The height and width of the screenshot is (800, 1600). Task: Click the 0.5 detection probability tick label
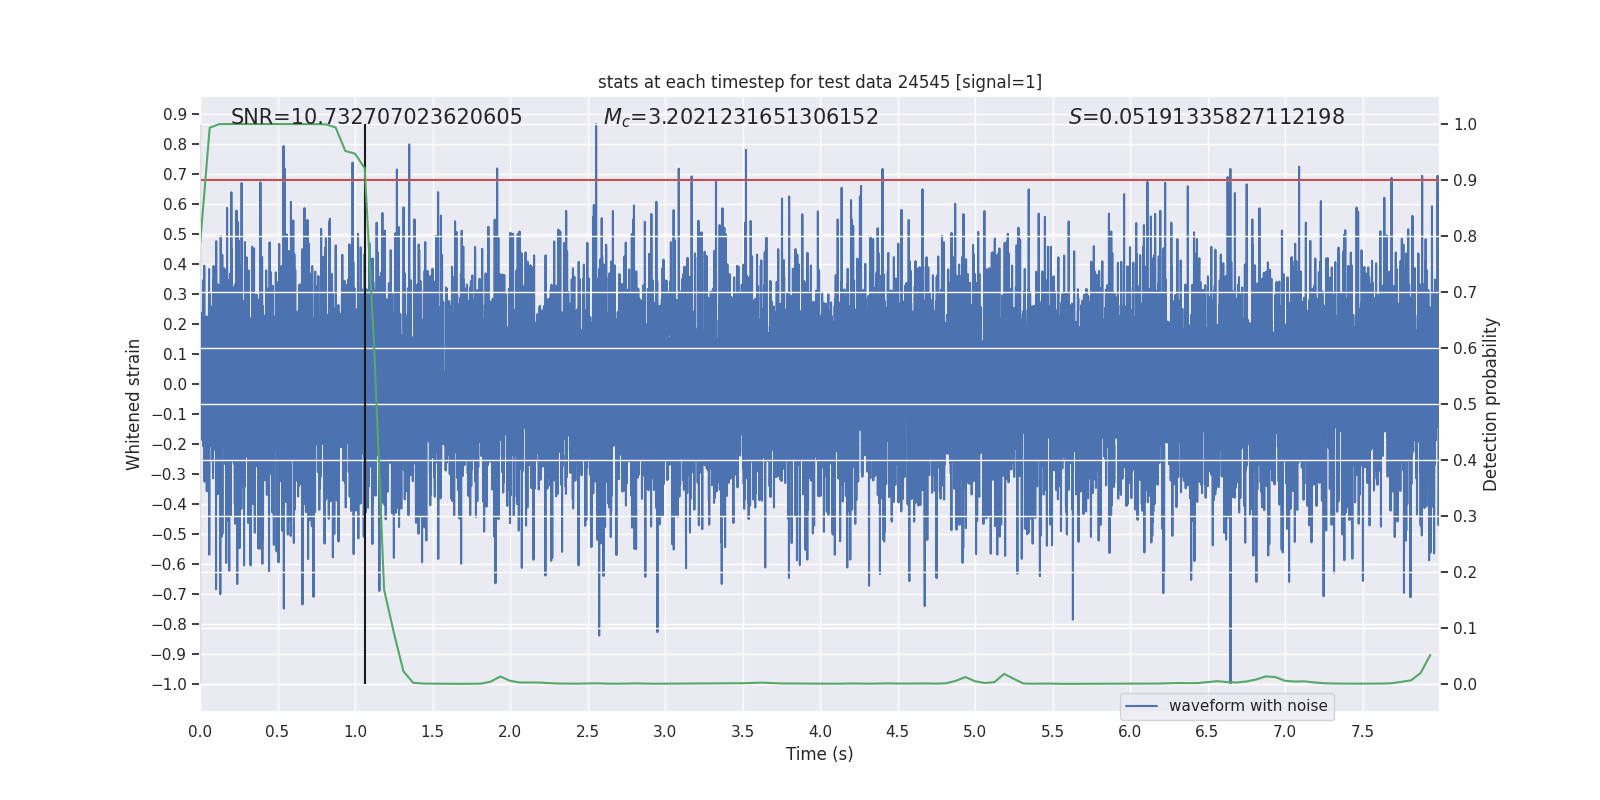(1465, 405)
